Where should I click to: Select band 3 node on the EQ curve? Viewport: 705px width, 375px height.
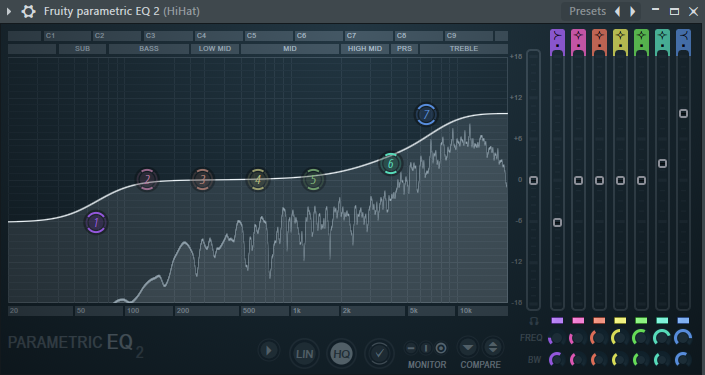(203, 180)
